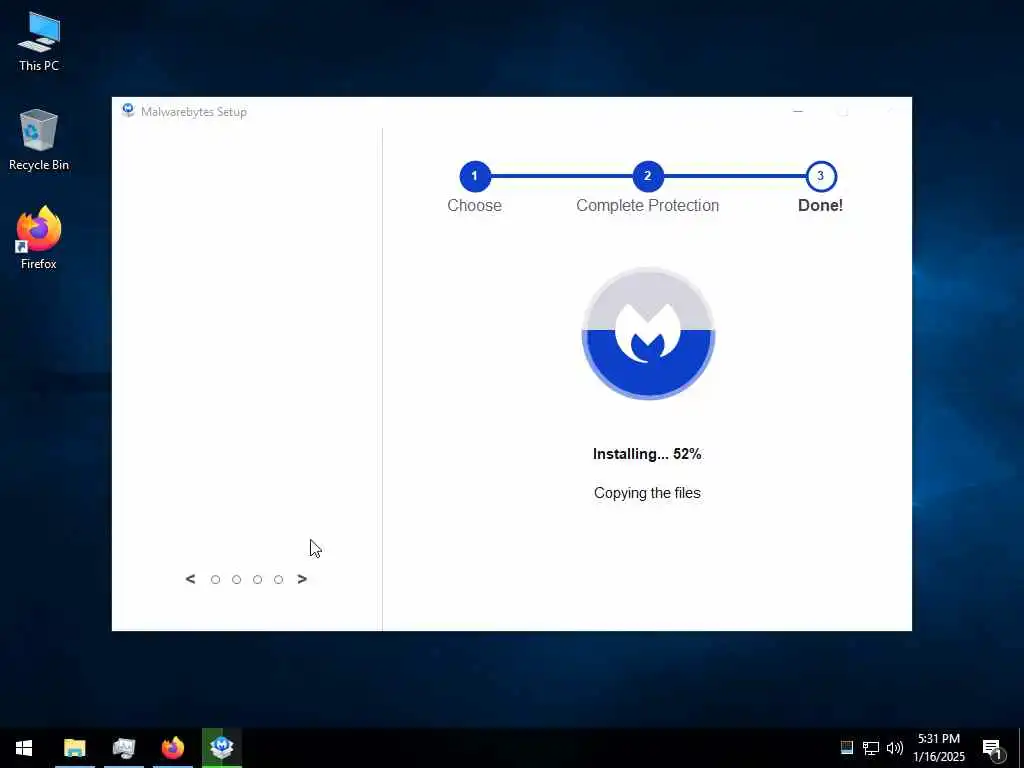Click the Done! step label
This screenshot has width=1024, height=768.
[x=820, y=205]
